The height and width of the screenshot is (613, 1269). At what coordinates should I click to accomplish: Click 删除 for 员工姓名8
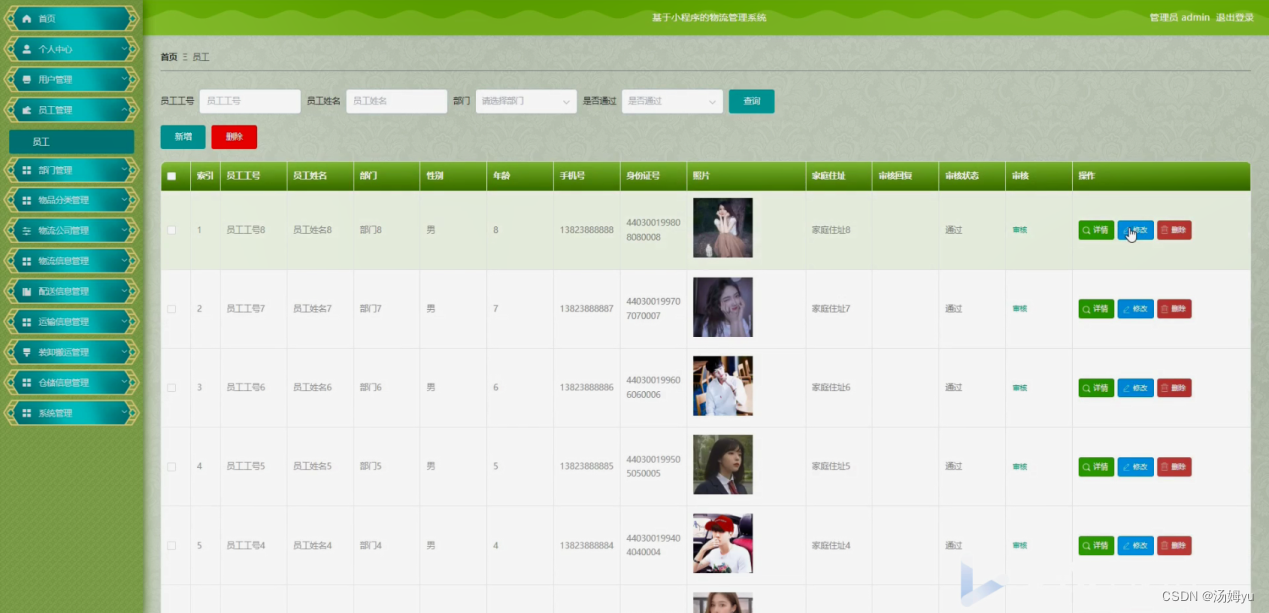click(x=1174, y=230)
